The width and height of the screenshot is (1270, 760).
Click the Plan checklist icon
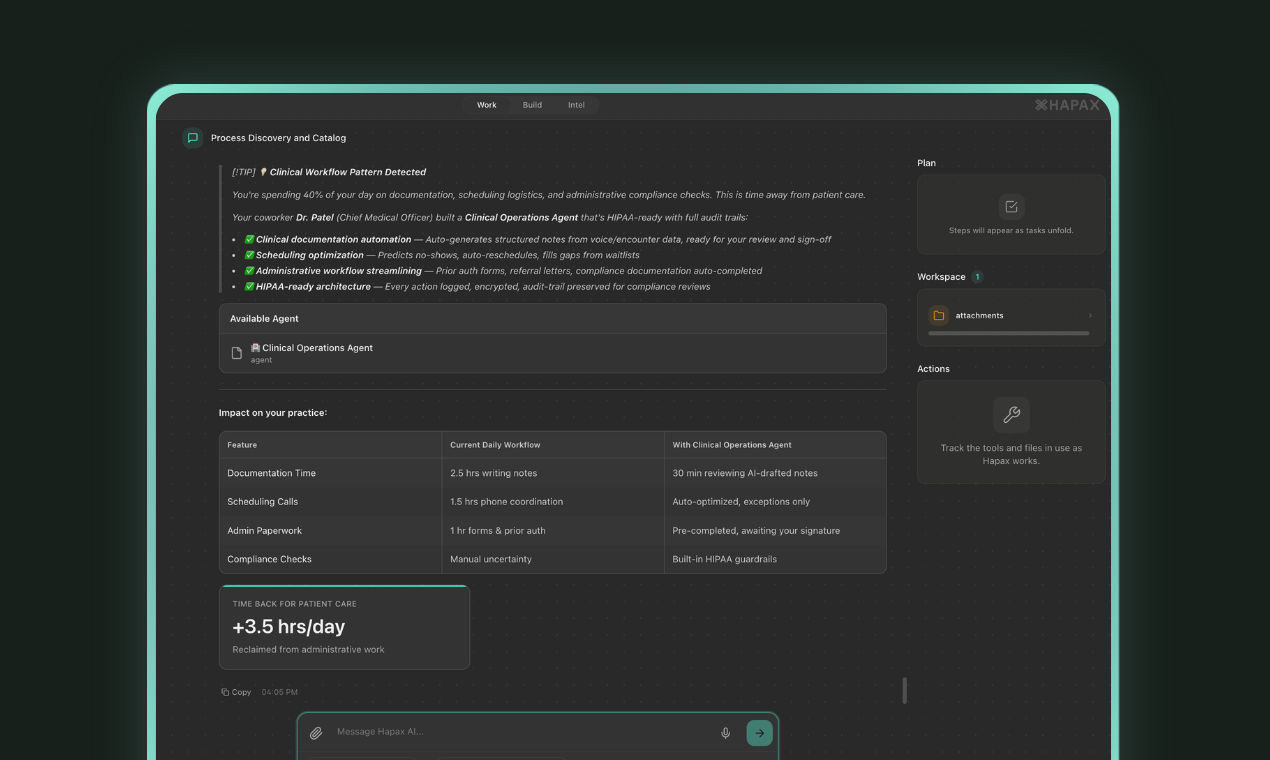[x=1011, y=207]
